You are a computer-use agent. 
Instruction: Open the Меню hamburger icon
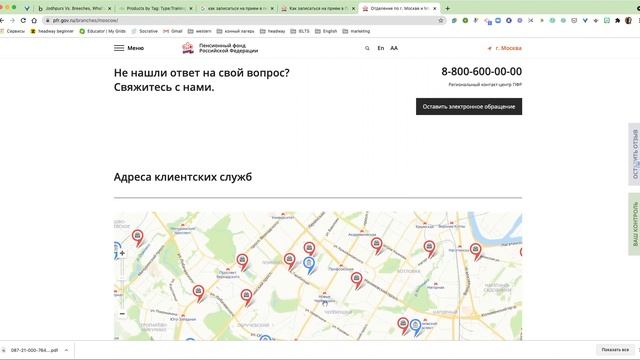click(119, 48)
